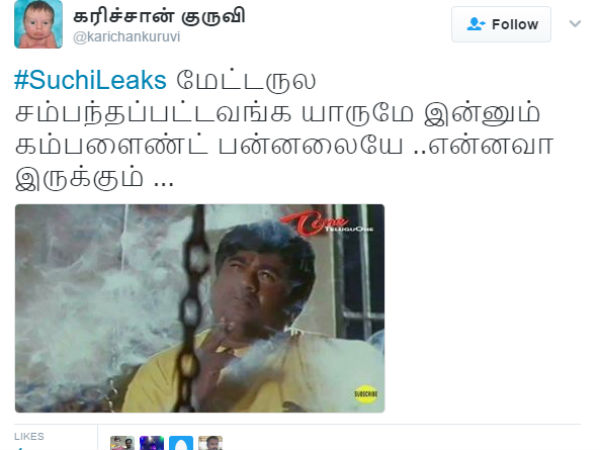Open the attached movie still image
This screenshot has width=600, height=450.
pyautogui.click(x=200, y=308)
